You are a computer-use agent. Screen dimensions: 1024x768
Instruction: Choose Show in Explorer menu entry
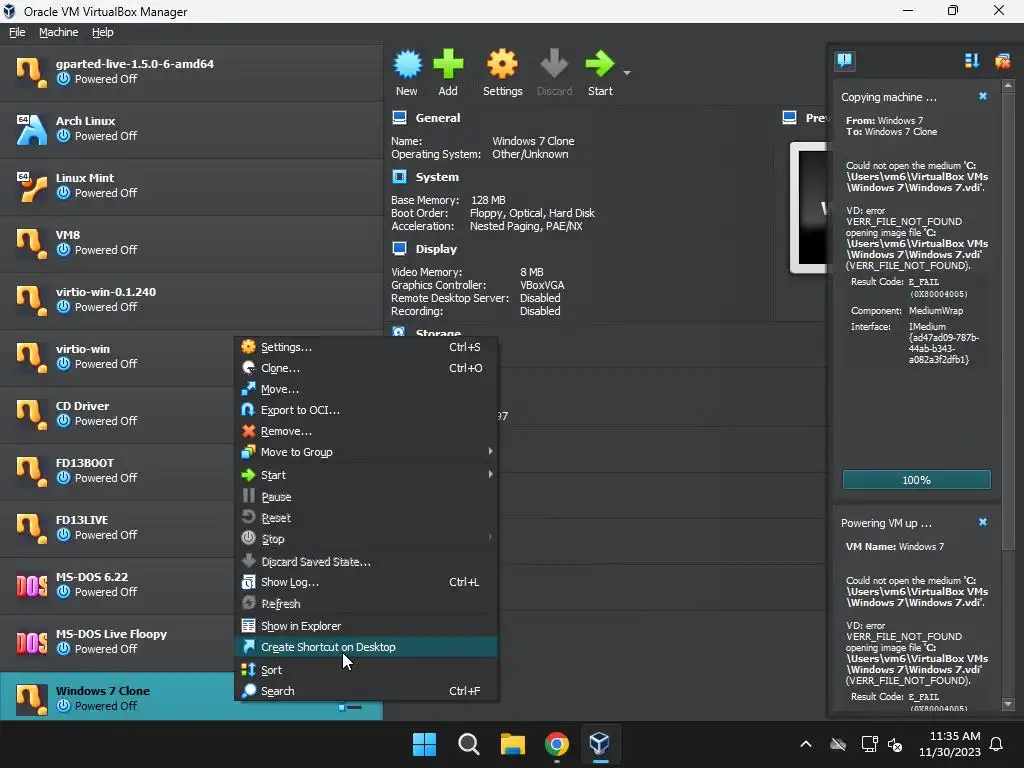366,626
